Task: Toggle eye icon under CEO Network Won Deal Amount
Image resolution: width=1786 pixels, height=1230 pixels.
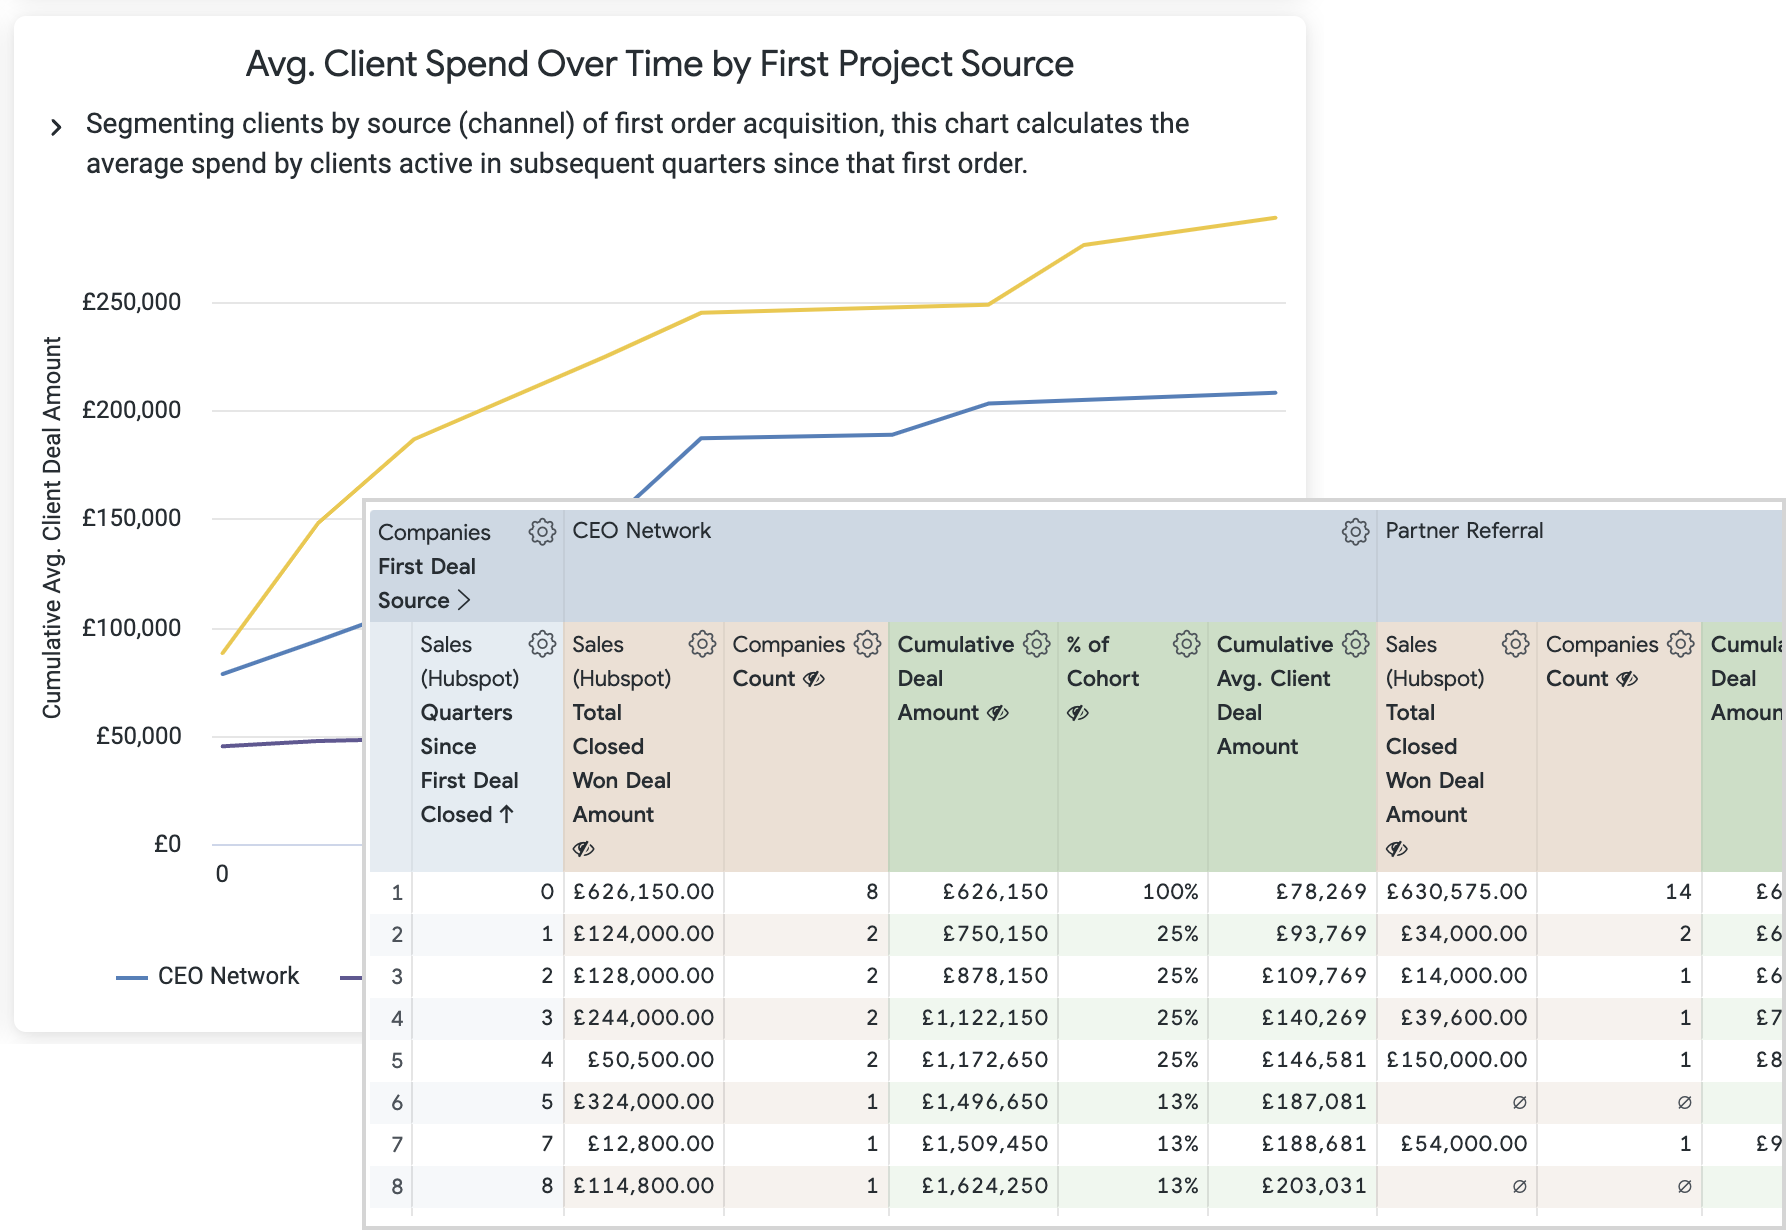Action: coord(584,849)
